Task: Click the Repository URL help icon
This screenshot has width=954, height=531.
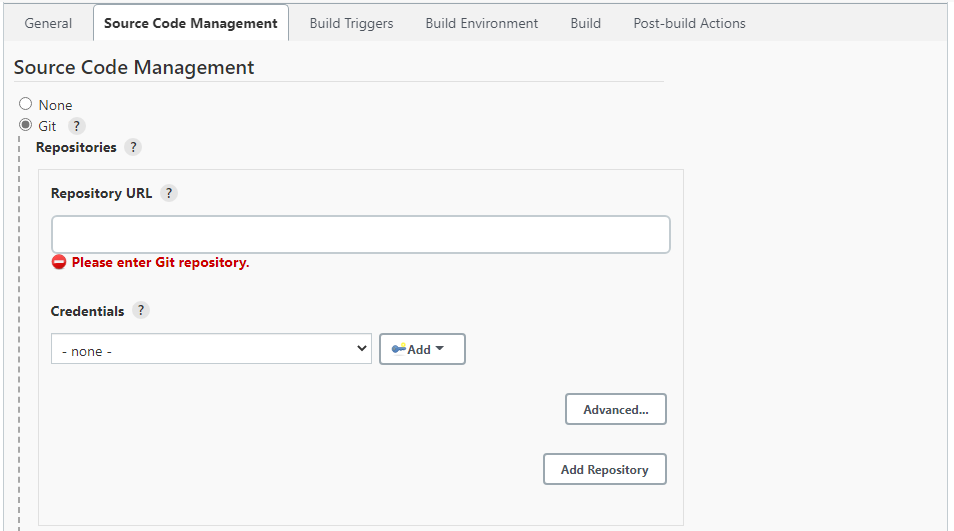Action: click(x=169, y=193)
